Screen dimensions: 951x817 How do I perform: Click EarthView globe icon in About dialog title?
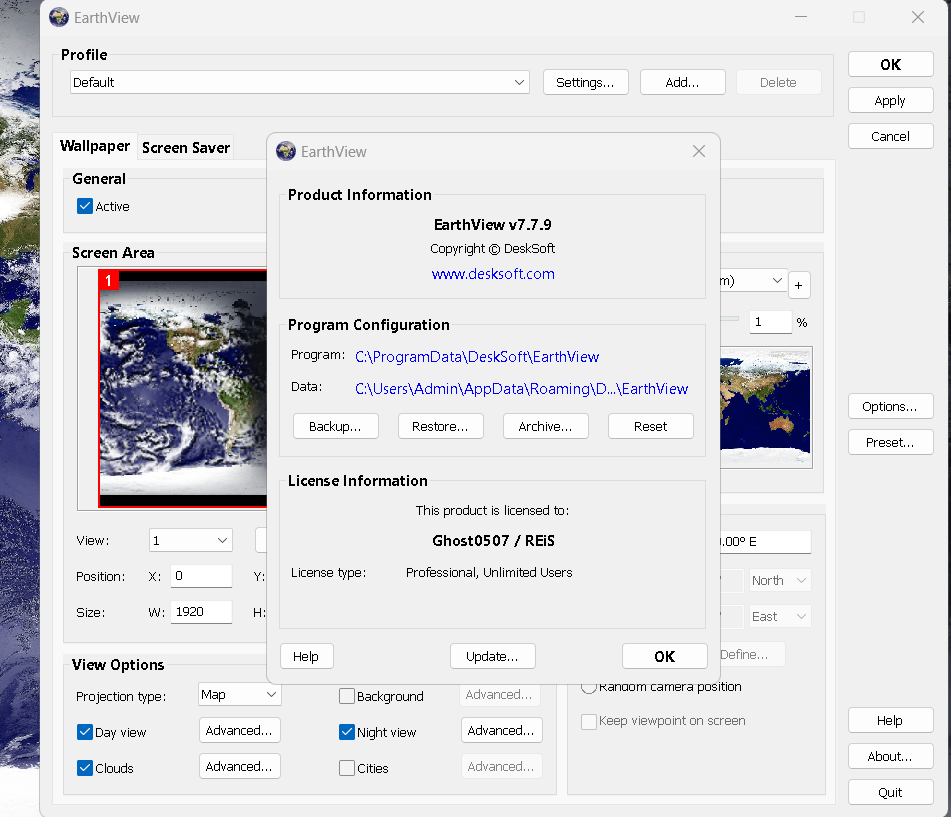click(x=286, y=151)
